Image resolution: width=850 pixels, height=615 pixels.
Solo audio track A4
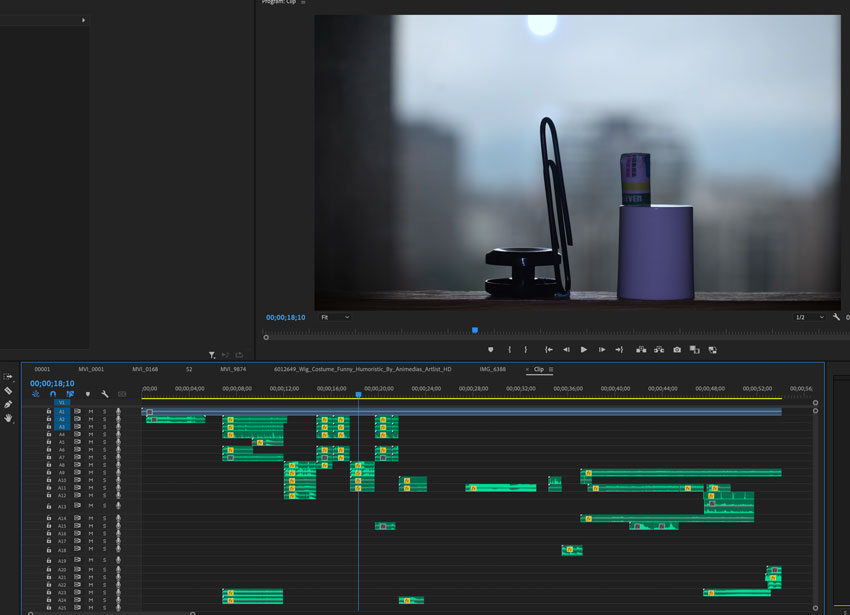104,435
